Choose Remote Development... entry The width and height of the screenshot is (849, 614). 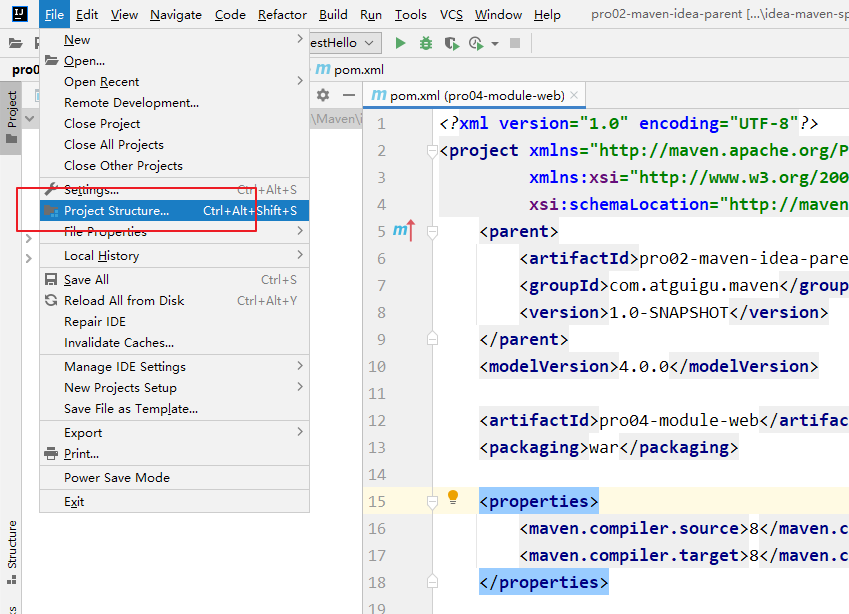(174, 102)
